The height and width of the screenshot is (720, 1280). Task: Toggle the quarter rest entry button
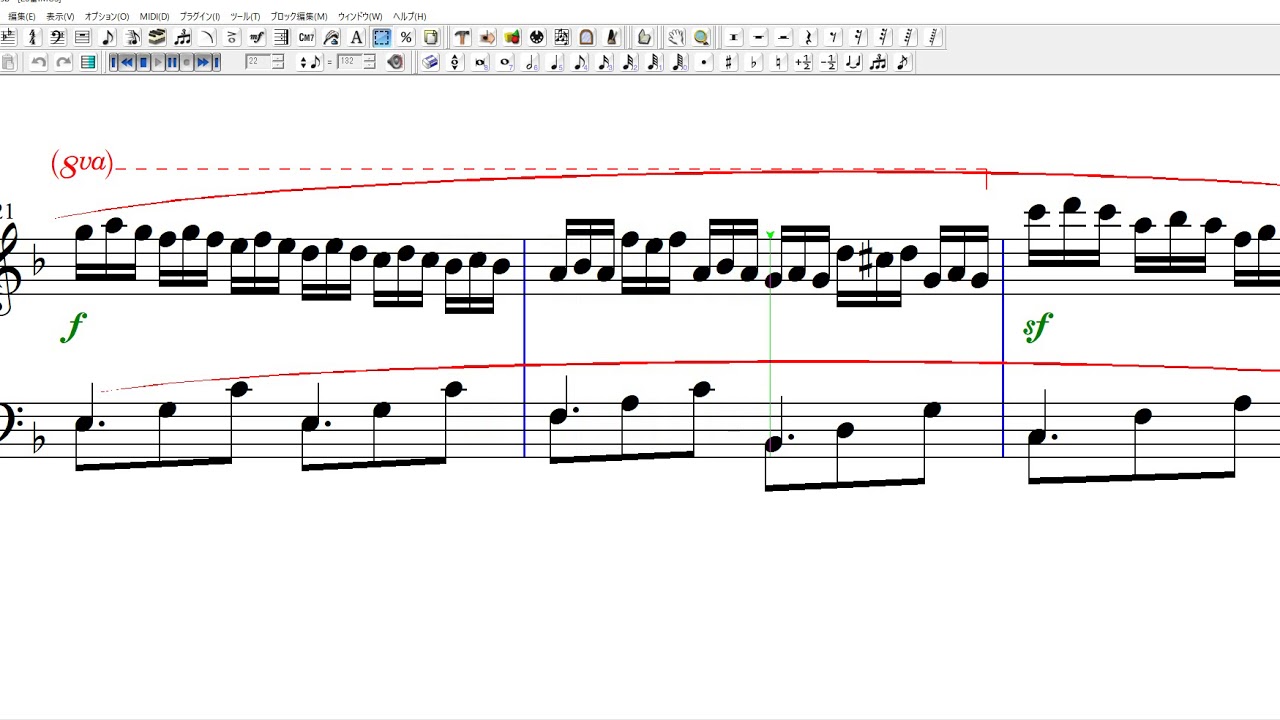pyautogui.click(x=809, y=38)
